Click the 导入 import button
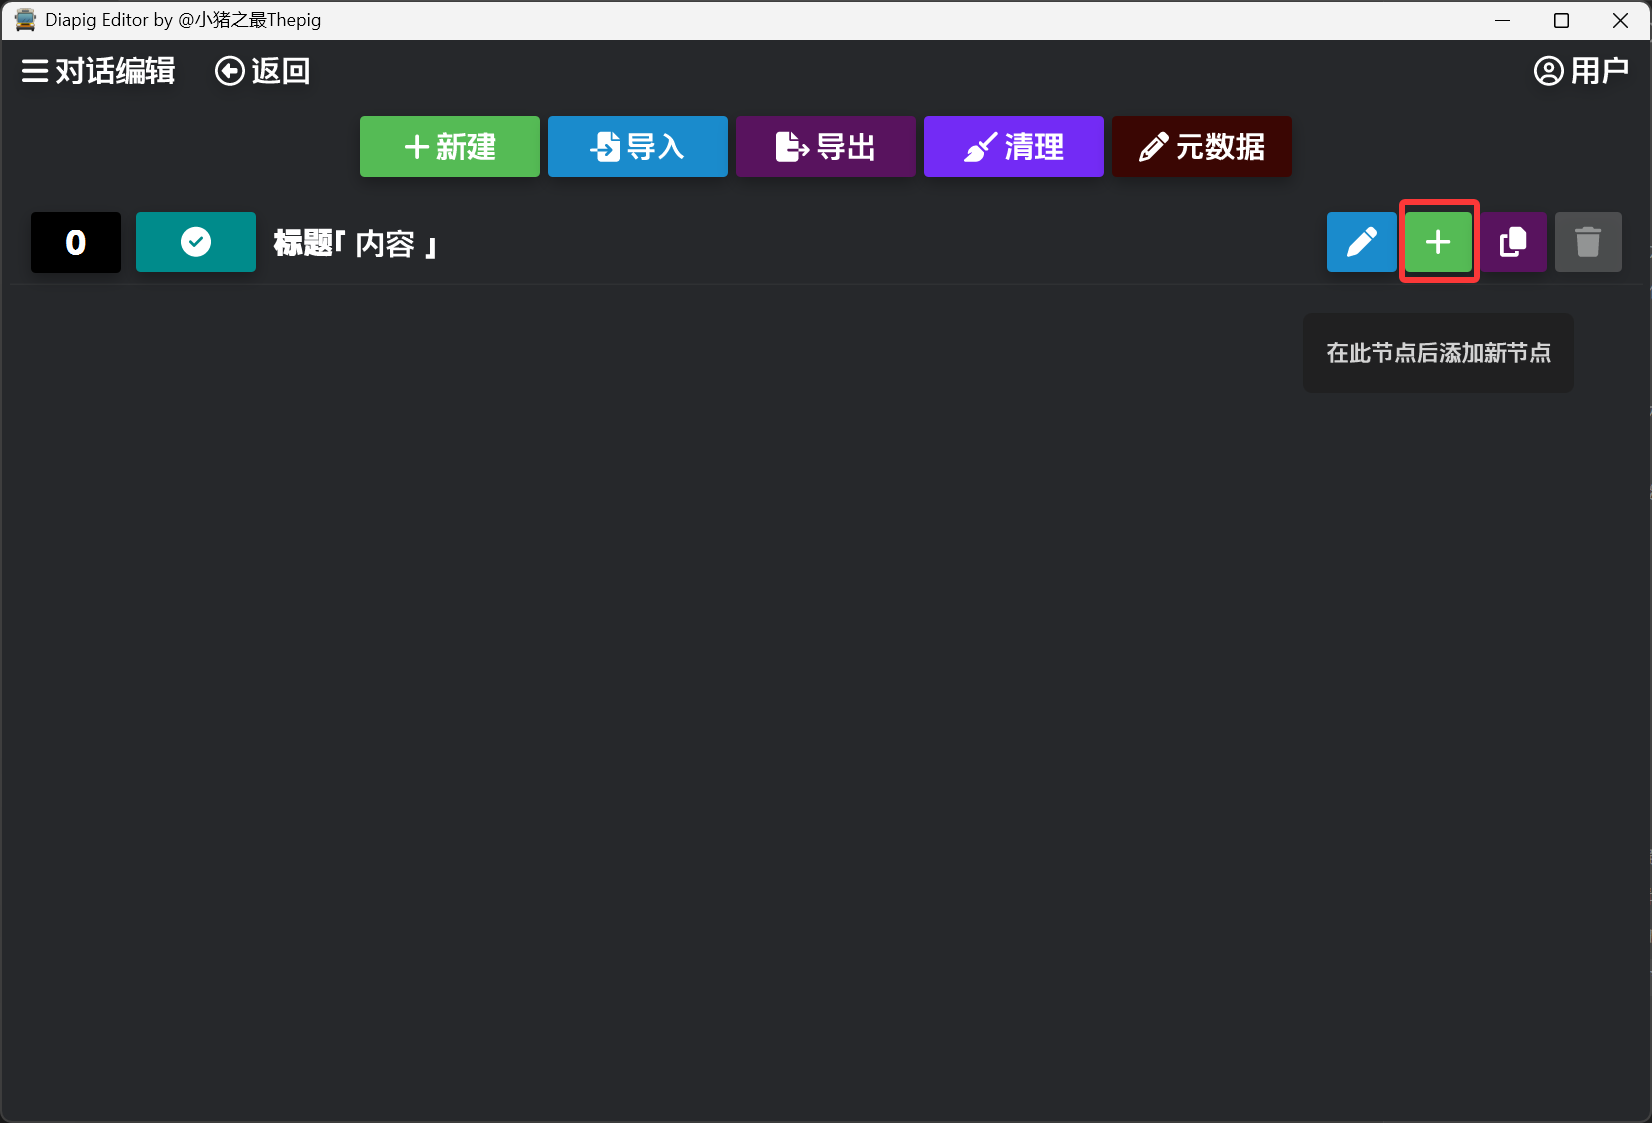The width and height of the screenshot is (1652, 1123). (x=637, y=147)
